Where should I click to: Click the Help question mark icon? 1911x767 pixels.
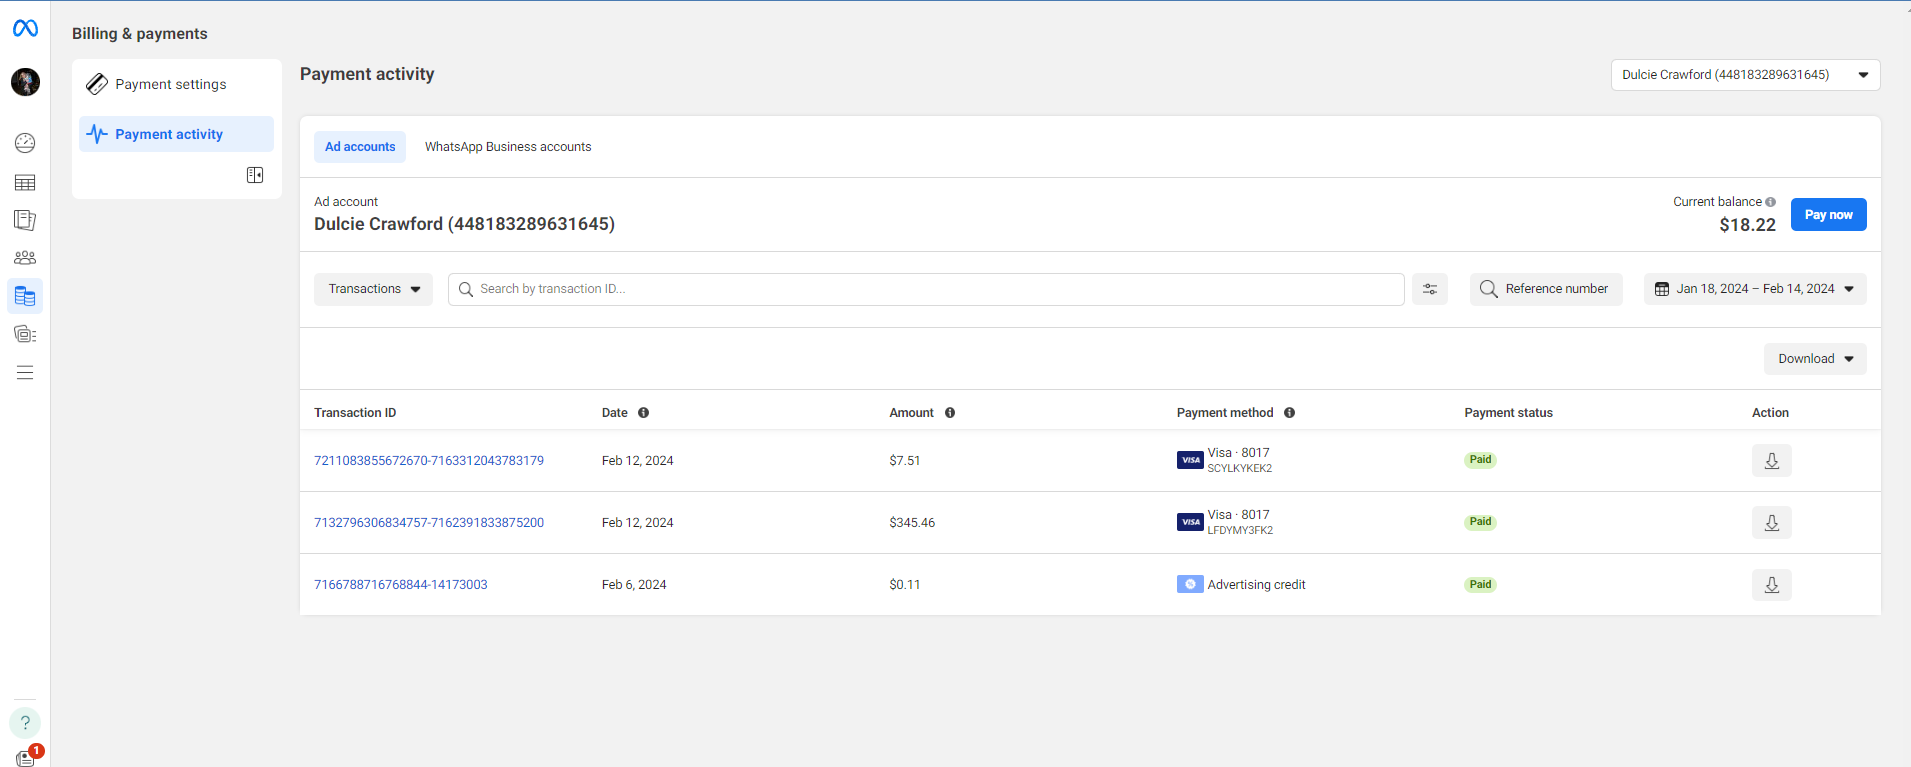[25, 722]
